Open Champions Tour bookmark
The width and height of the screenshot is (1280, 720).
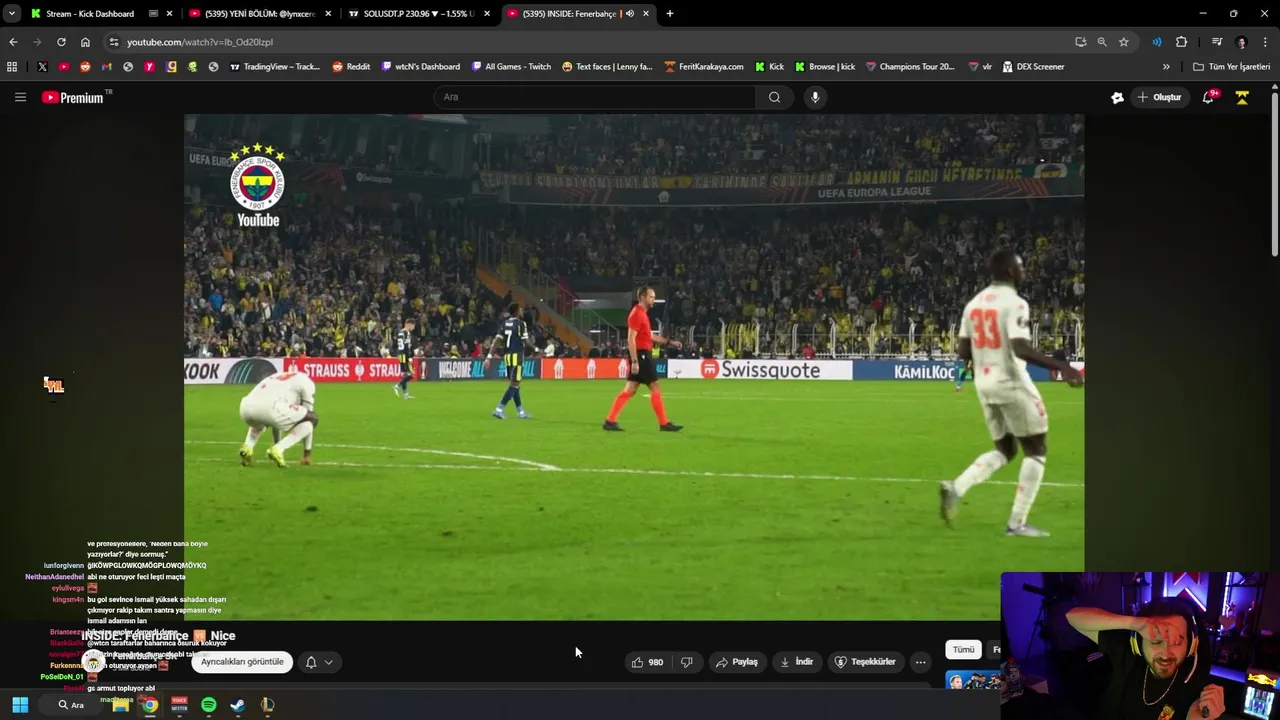pos(910,67)
